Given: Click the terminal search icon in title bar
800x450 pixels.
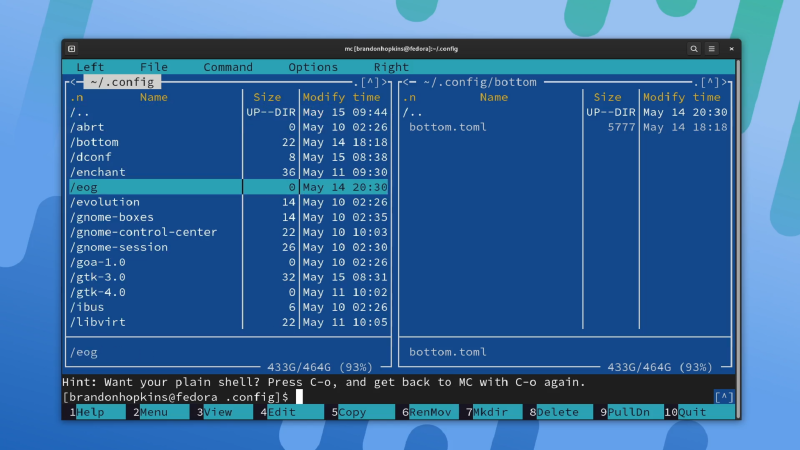Looking at the screenshot, I should click(x=694, y=49).
